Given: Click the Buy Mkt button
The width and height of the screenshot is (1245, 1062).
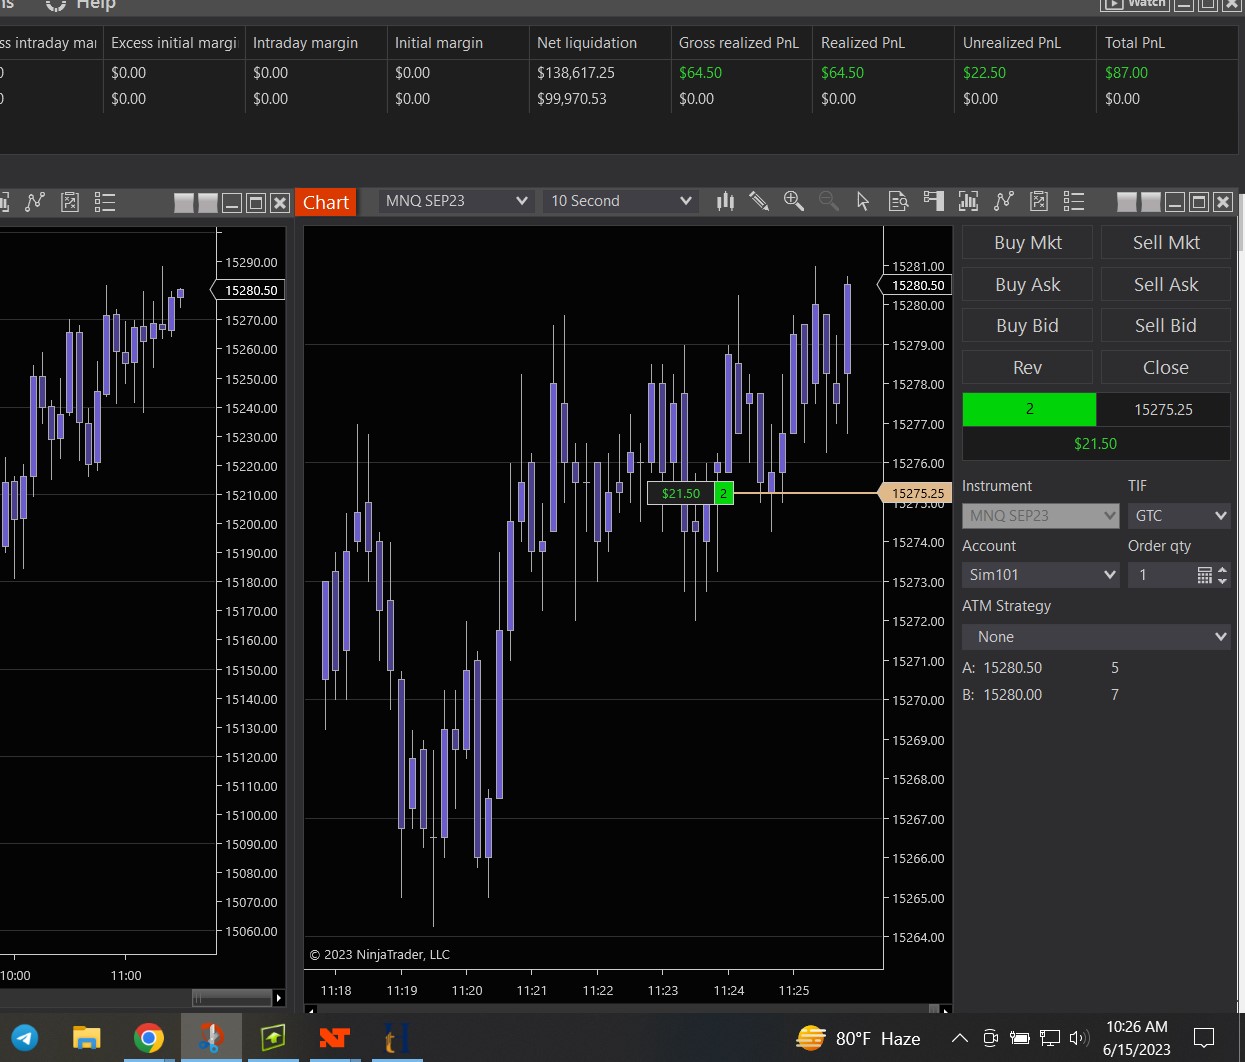Looking at the screenshot, I should [1027, 243].
